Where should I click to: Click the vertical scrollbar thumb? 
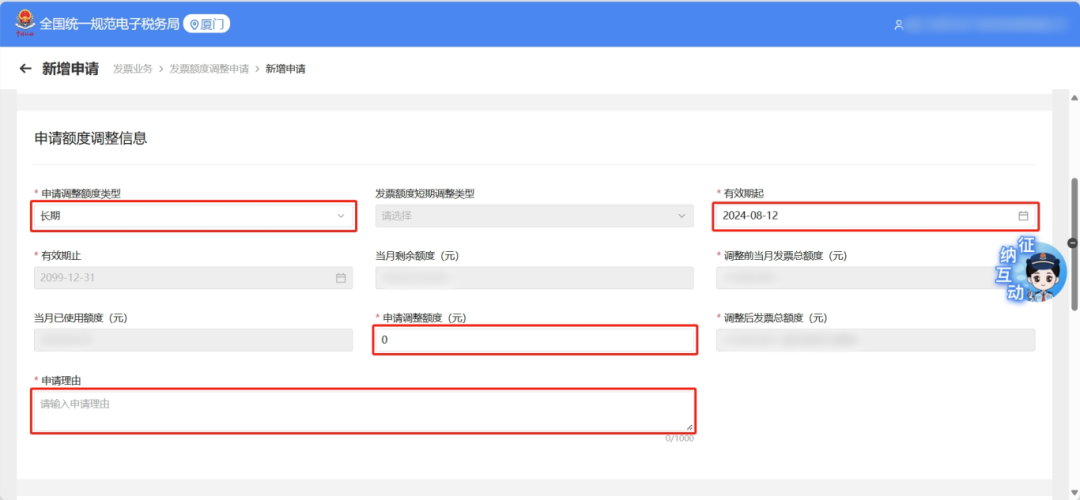[1074, 243]
